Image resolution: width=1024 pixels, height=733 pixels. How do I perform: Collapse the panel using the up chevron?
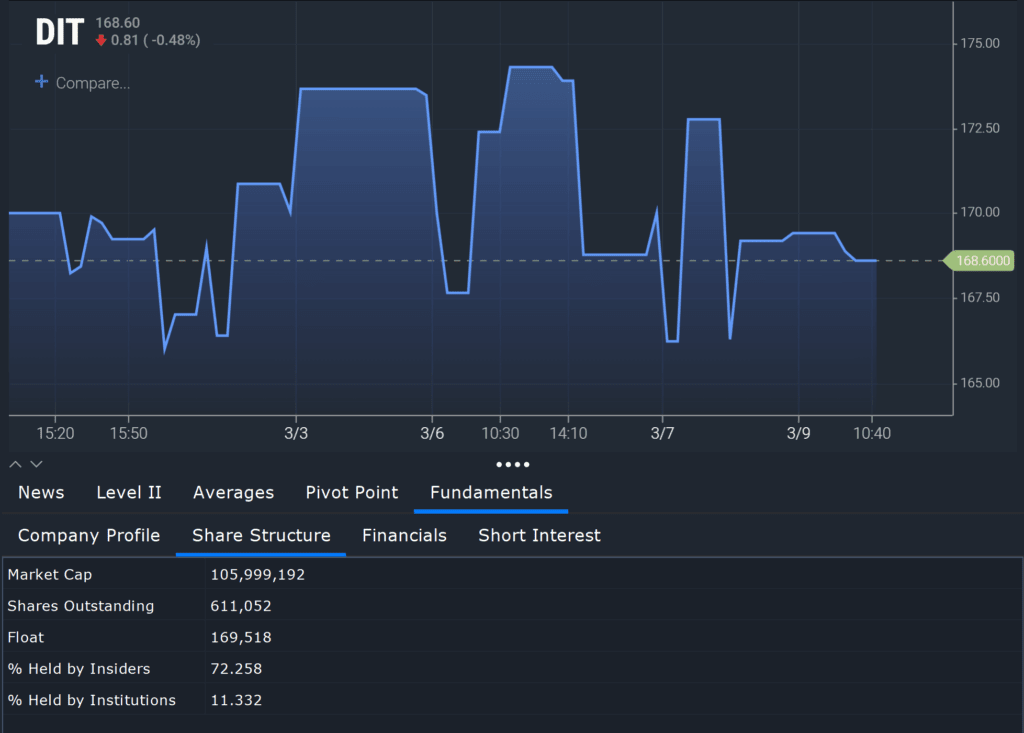pos(14,464)
